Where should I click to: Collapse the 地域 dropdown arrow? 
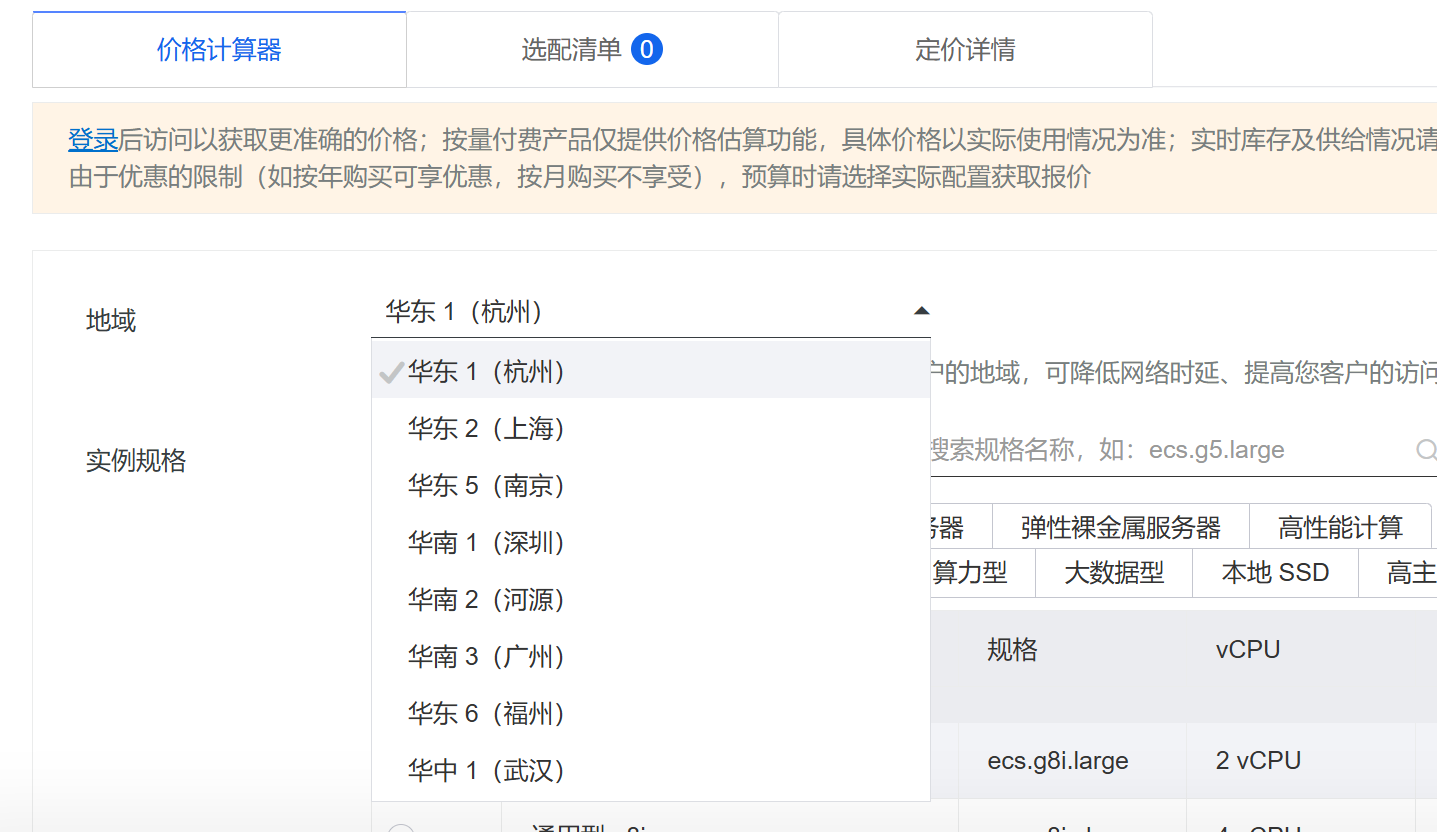click(x=921, y=311)
